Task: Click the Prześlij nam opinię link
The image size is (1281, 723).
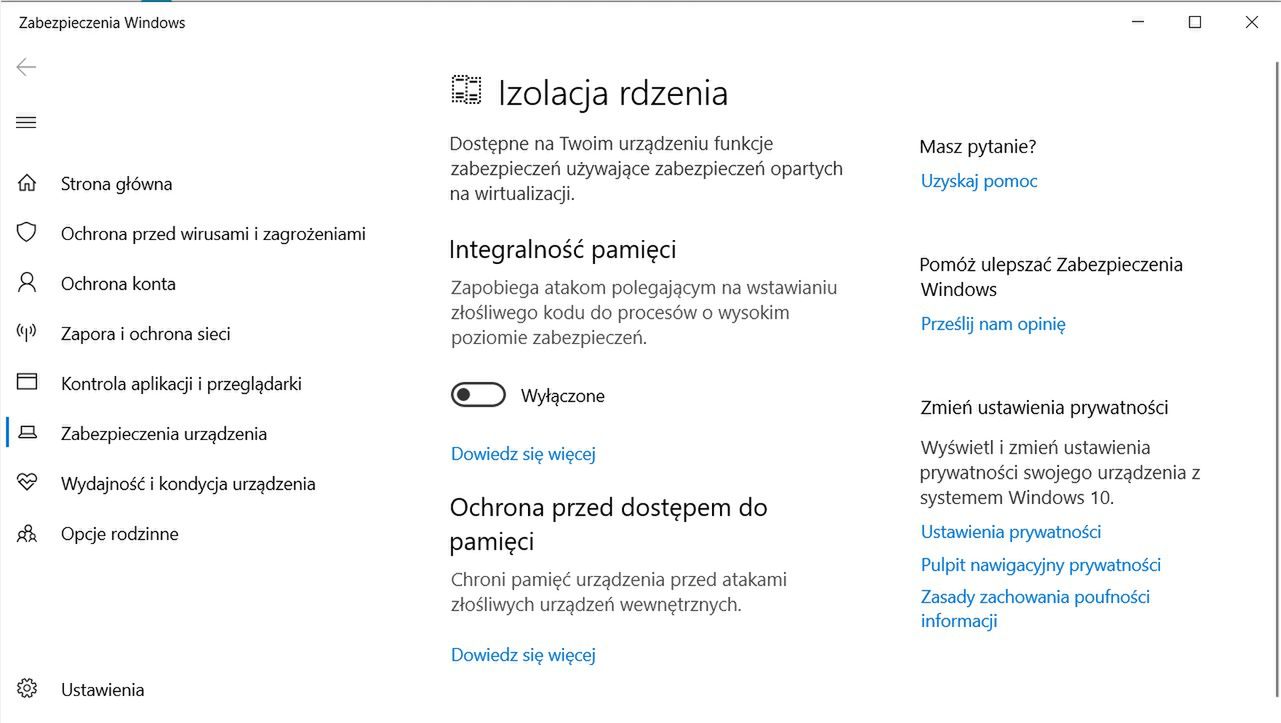Action: pos(993,324)
